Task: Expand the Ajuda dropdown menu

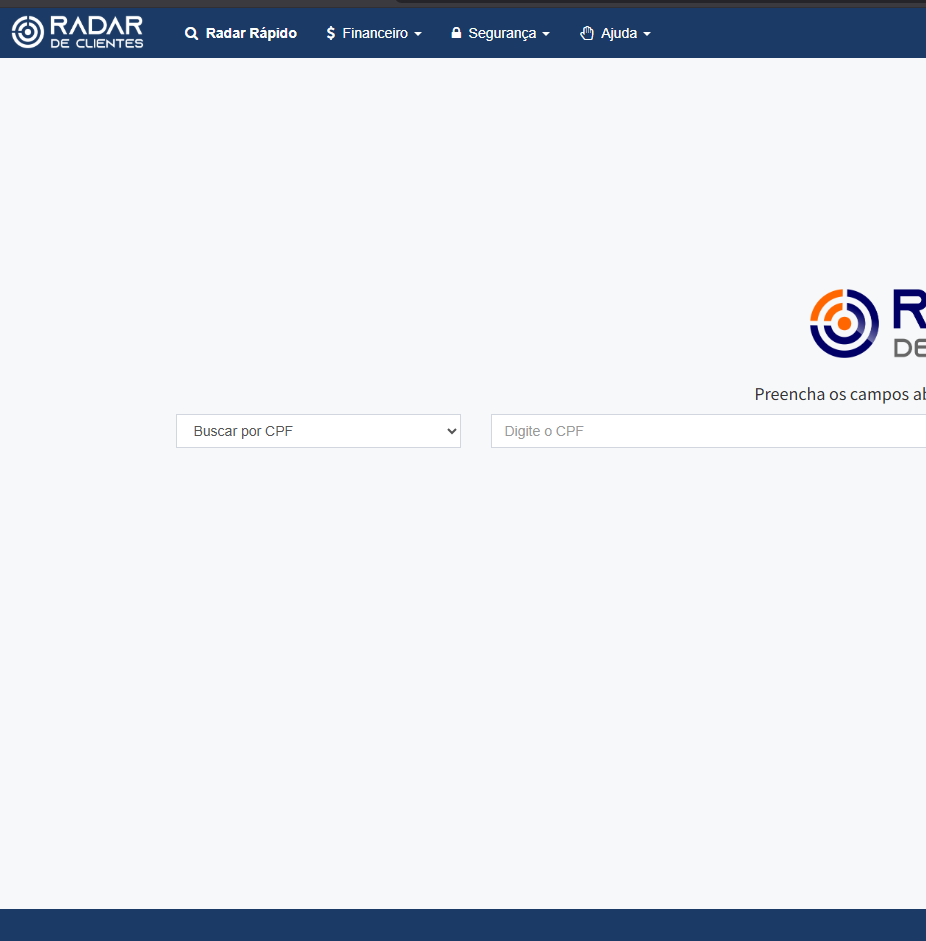Action: [x=615, y=33]
